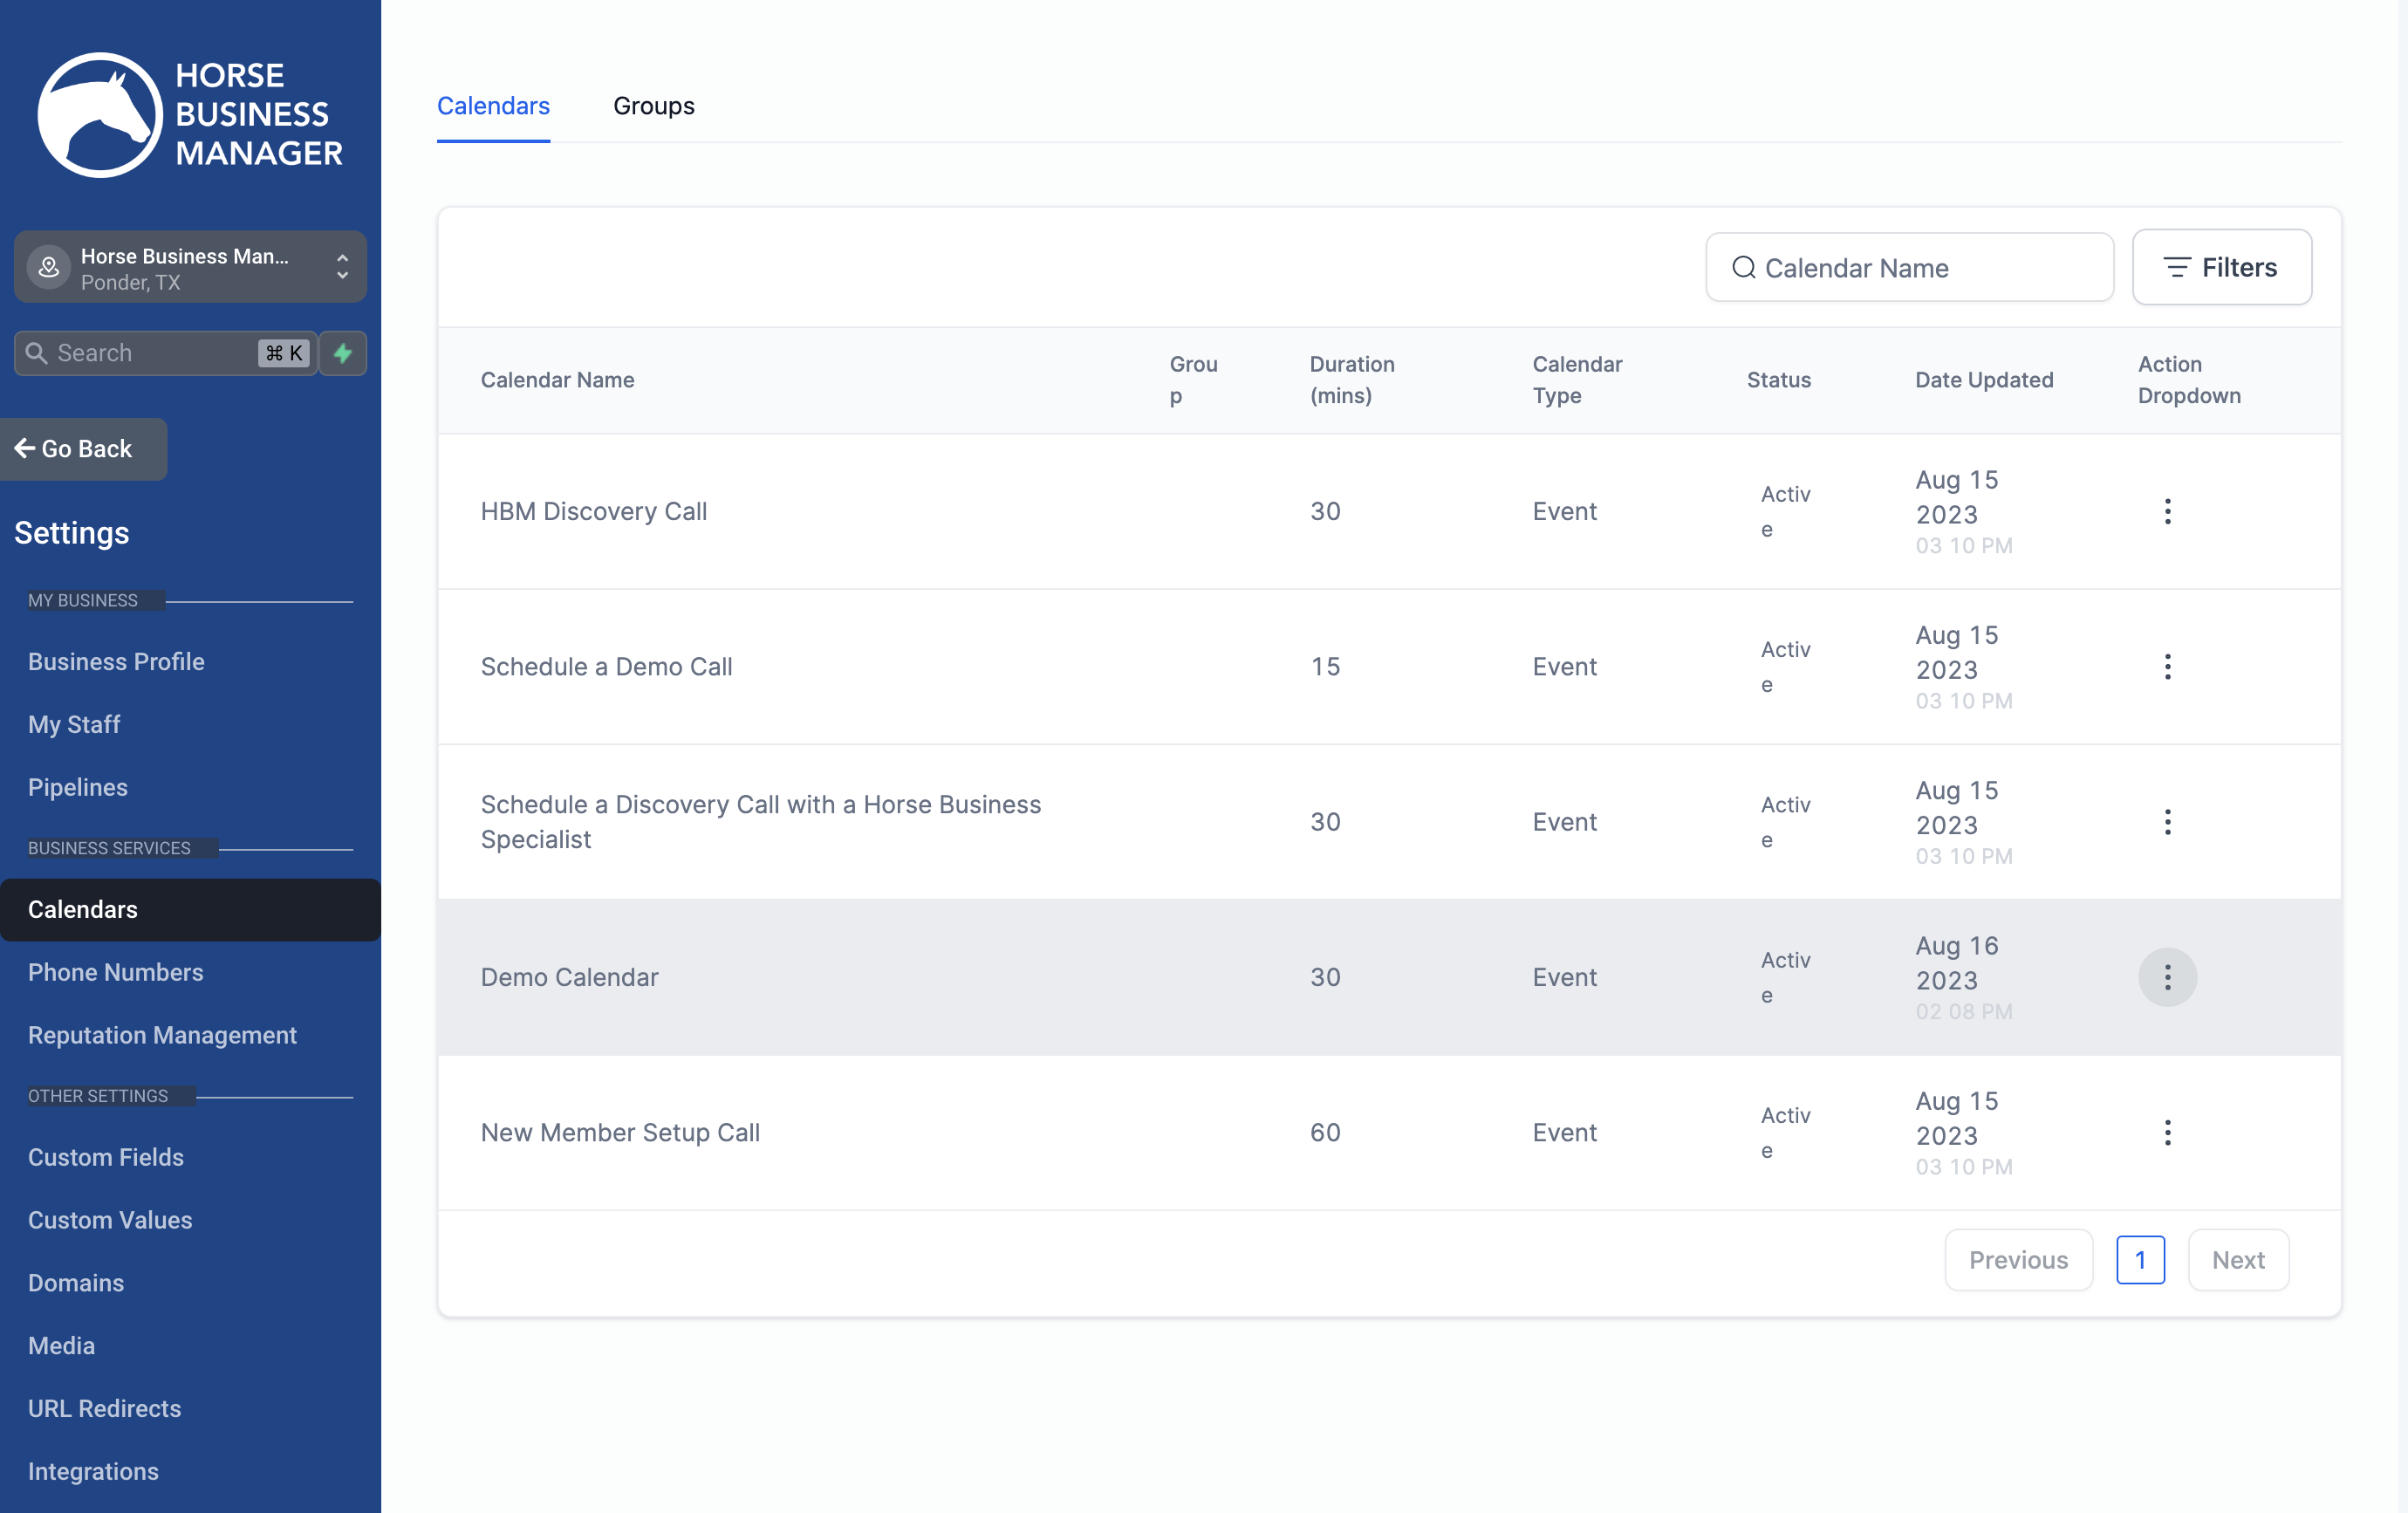Expand the Horse Business Man... account switcher
Image resolution: width=2408 pixels, height=1513 pixels.
coord(190,267)
